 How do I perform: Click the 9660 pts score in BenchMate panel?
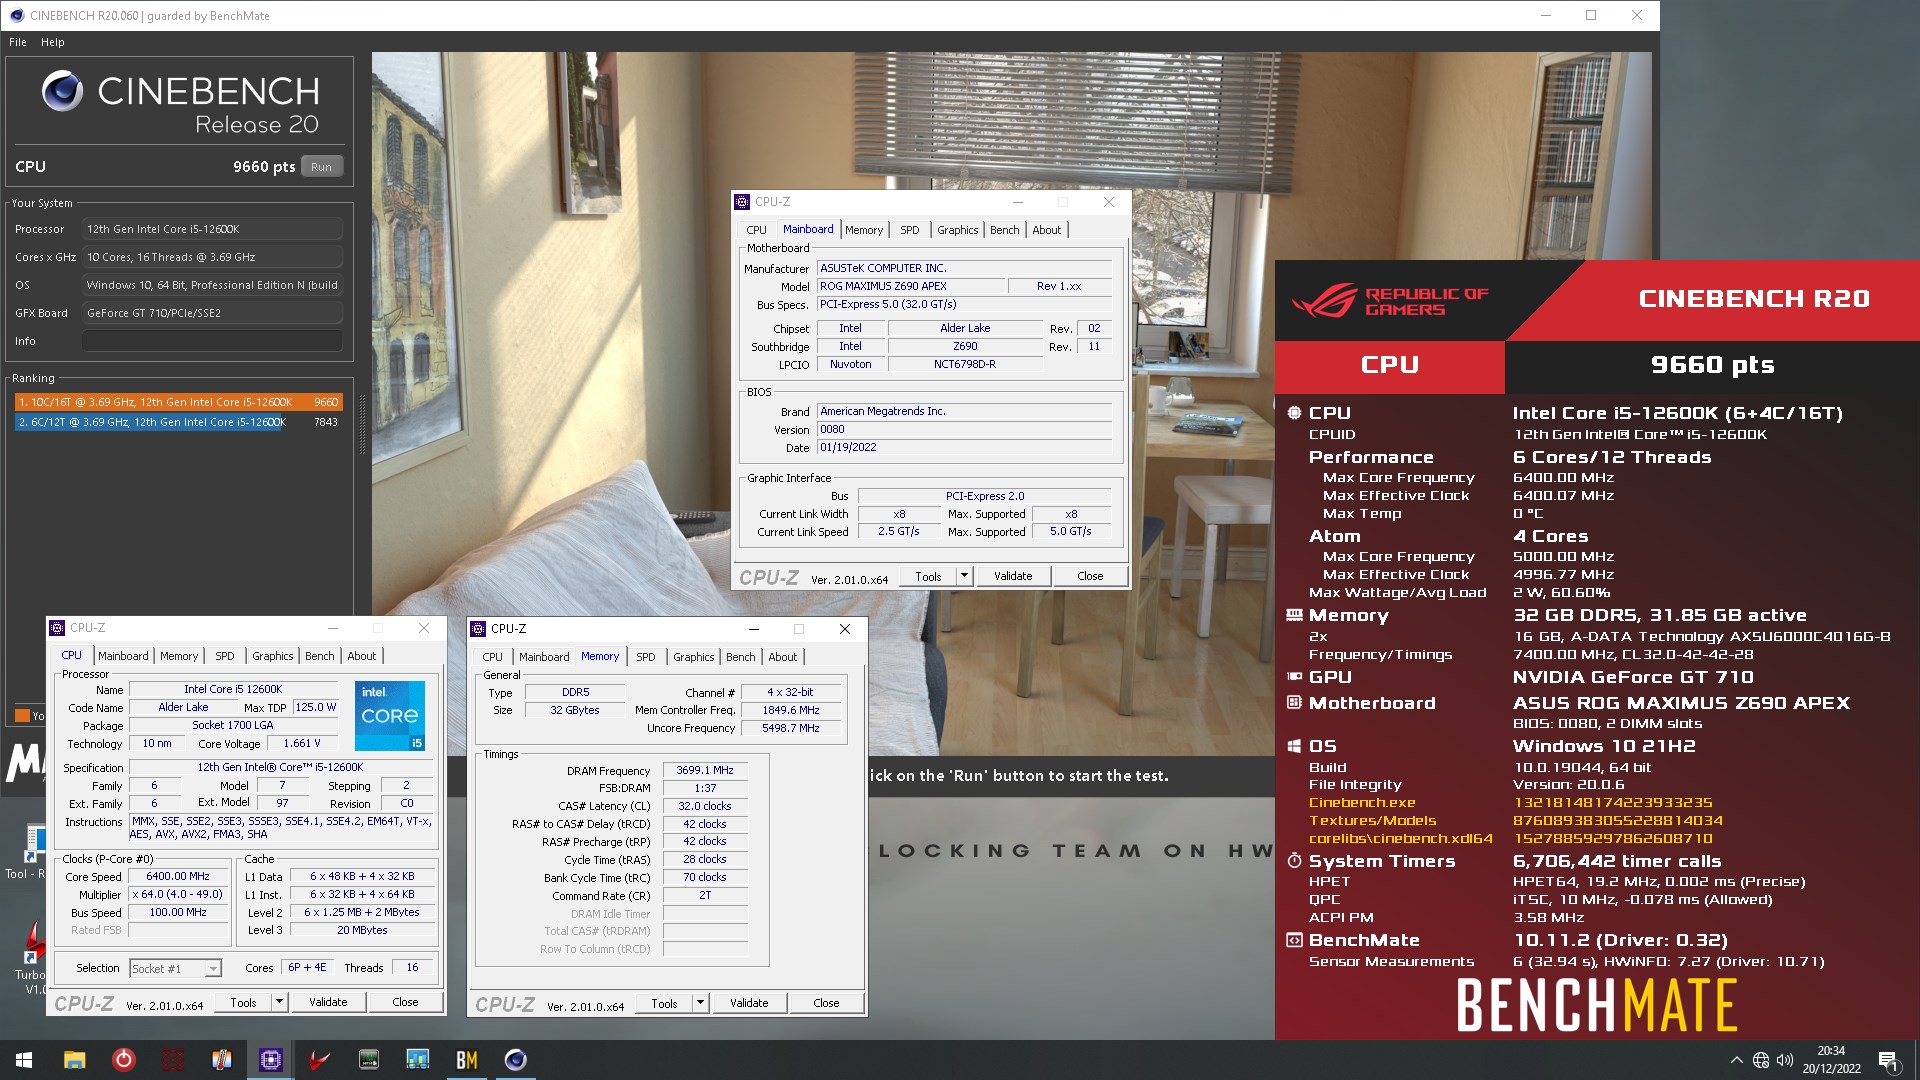(1712, 365)
